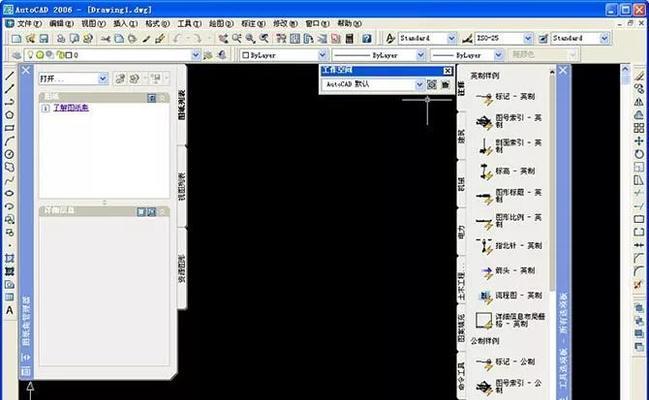Open the Standard text style dropdown
Viewport: 649px width, 400px height.
452,39
